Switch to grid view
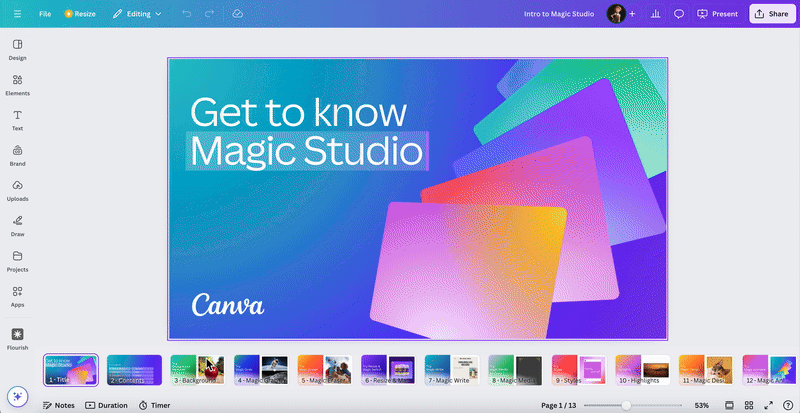The width and height of the screenshot is (800, 413). click(x=748, y=405)
